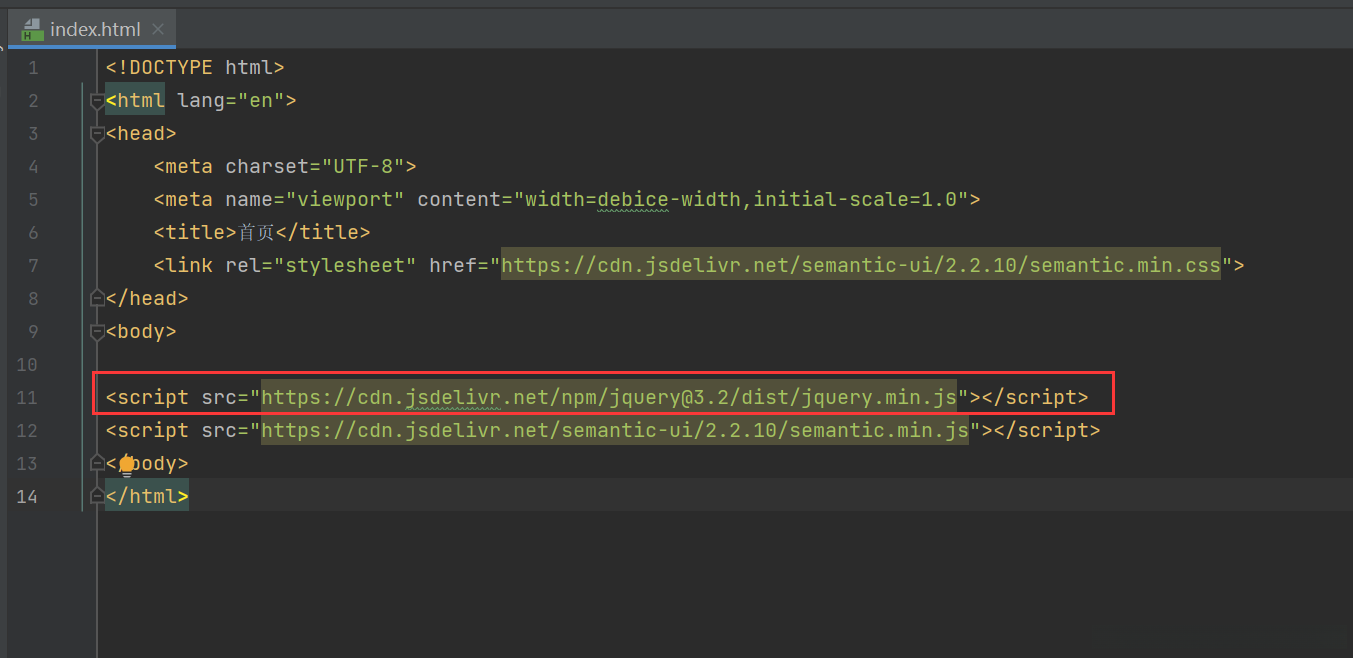Click line number 11 in the gutter
Viewport: 1353px width, 658px height.
(x=27, y=398)
